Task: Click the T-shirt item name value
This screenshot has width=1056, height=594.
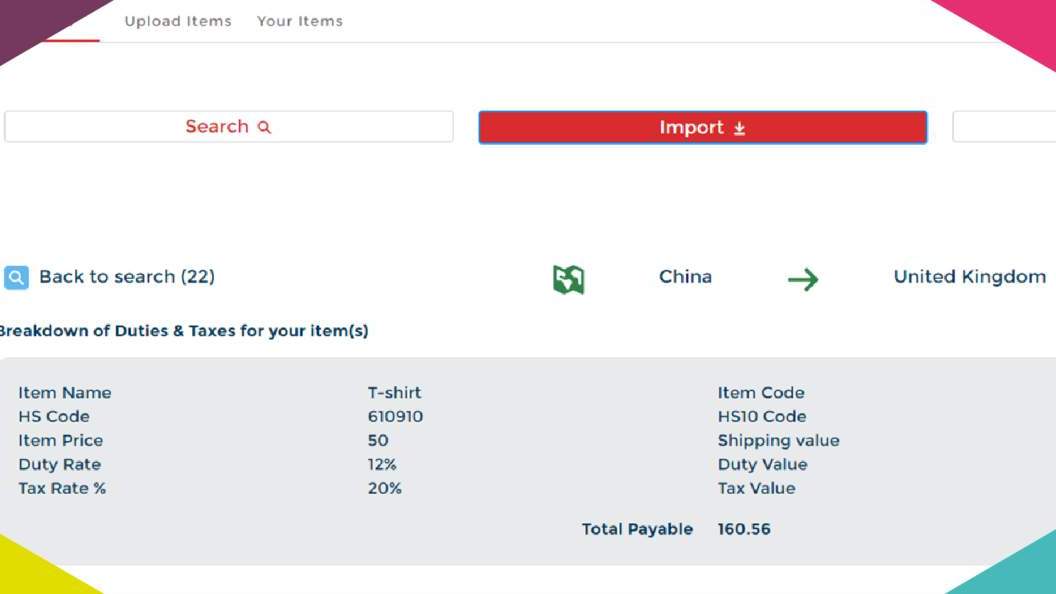Action: coord(394,393)
